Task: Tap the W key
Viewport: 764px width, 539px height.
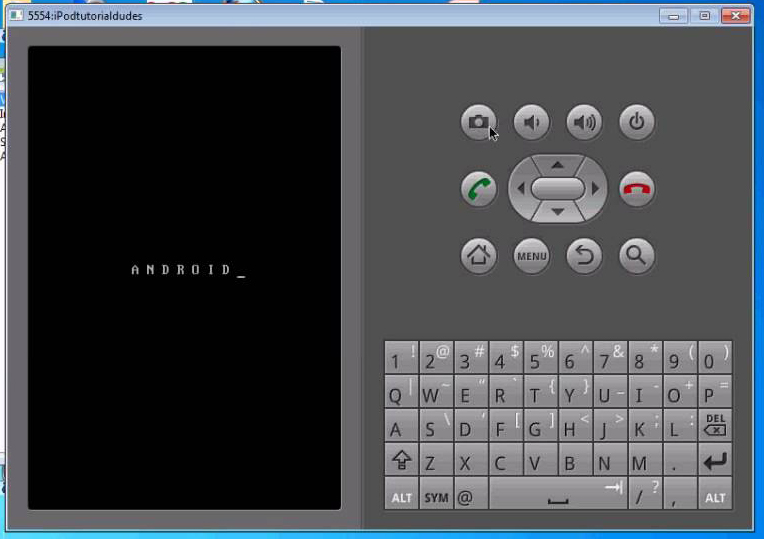Action: tap(436, 391)
